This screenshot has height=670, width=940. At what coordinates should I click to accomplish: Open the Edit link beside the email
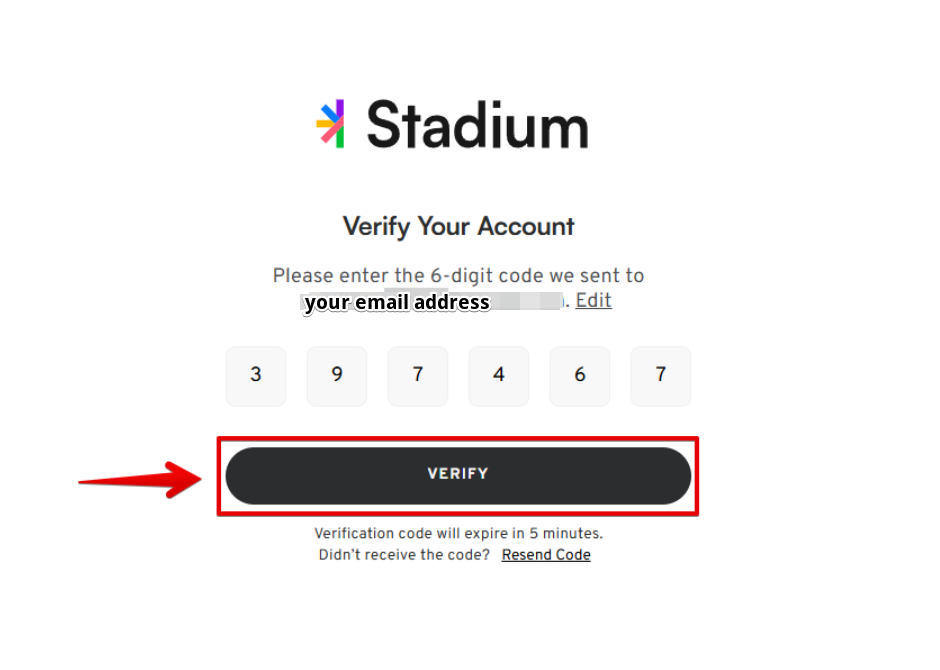[593, 301]
